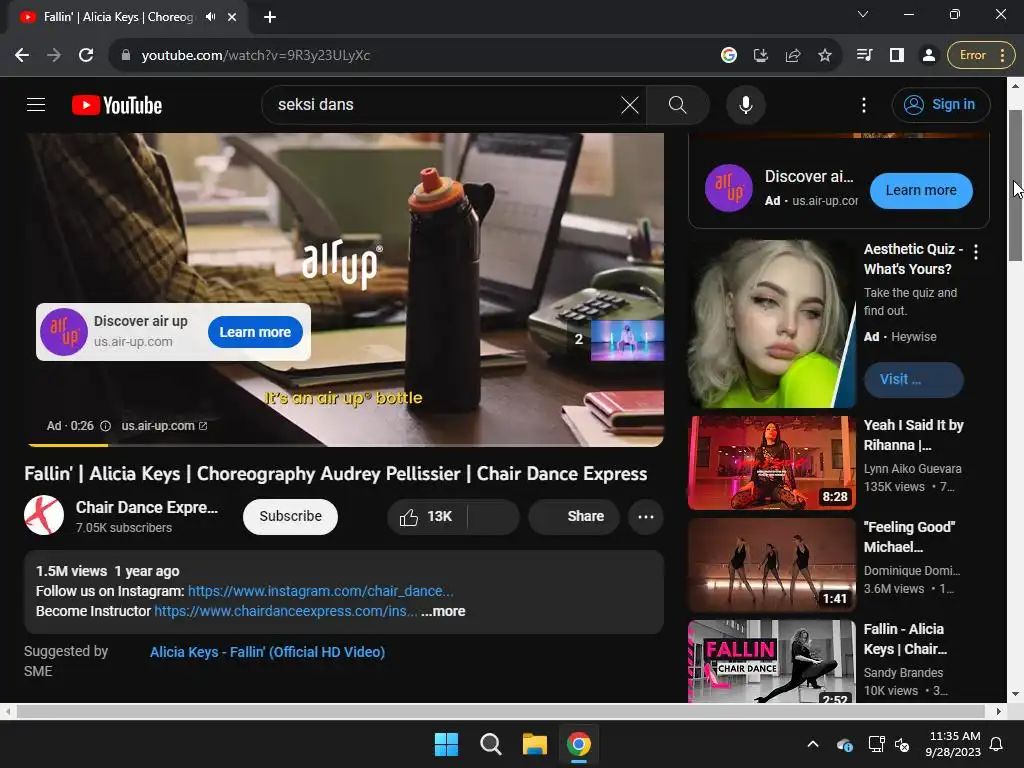Screen dimensions: 1024x768
Task: Go back in browser history
Action: click(x=22, y=55)
